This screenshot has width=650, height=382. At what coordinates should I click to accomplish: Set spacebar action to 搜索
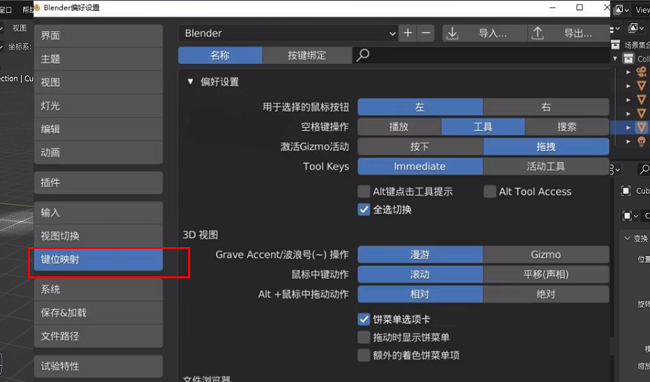(567, 127)
